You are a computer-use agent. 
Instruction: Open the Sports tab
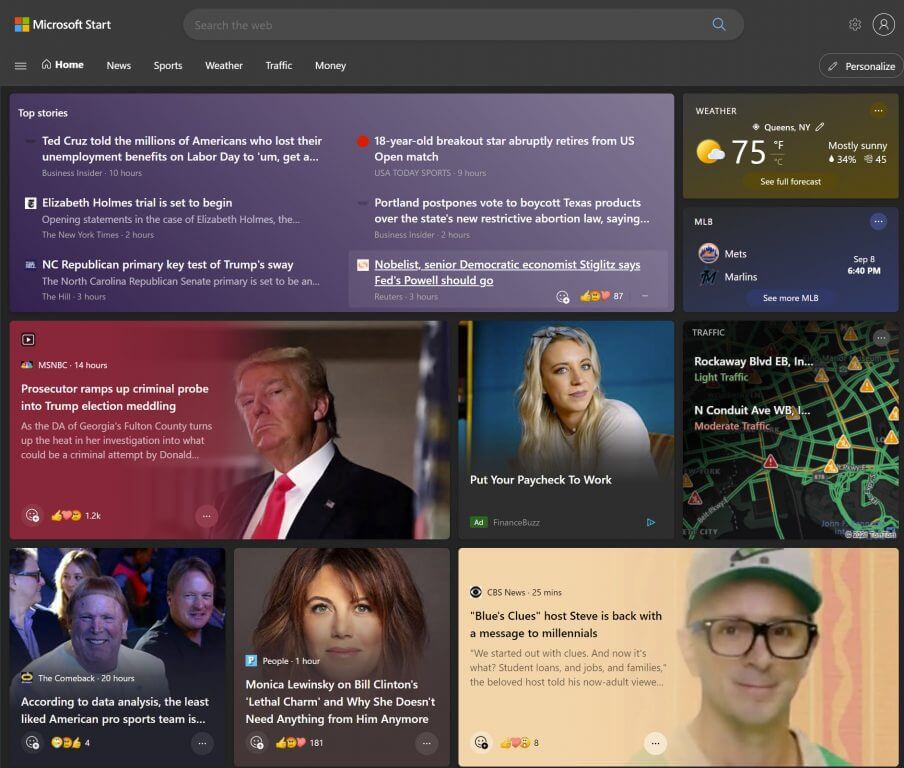tap(168, 66)
